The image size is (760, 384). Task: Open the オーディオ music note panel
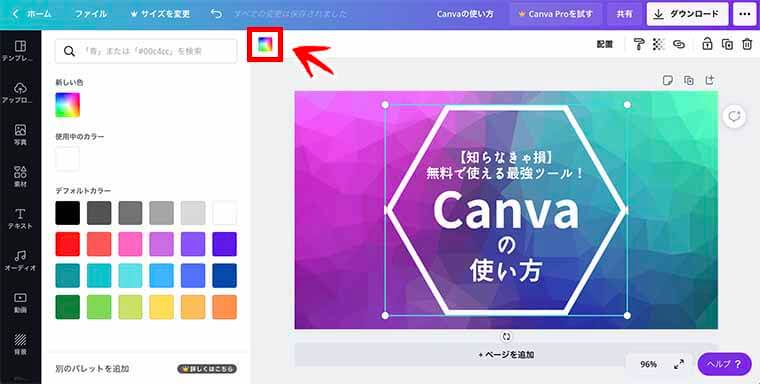pos(20,260)
